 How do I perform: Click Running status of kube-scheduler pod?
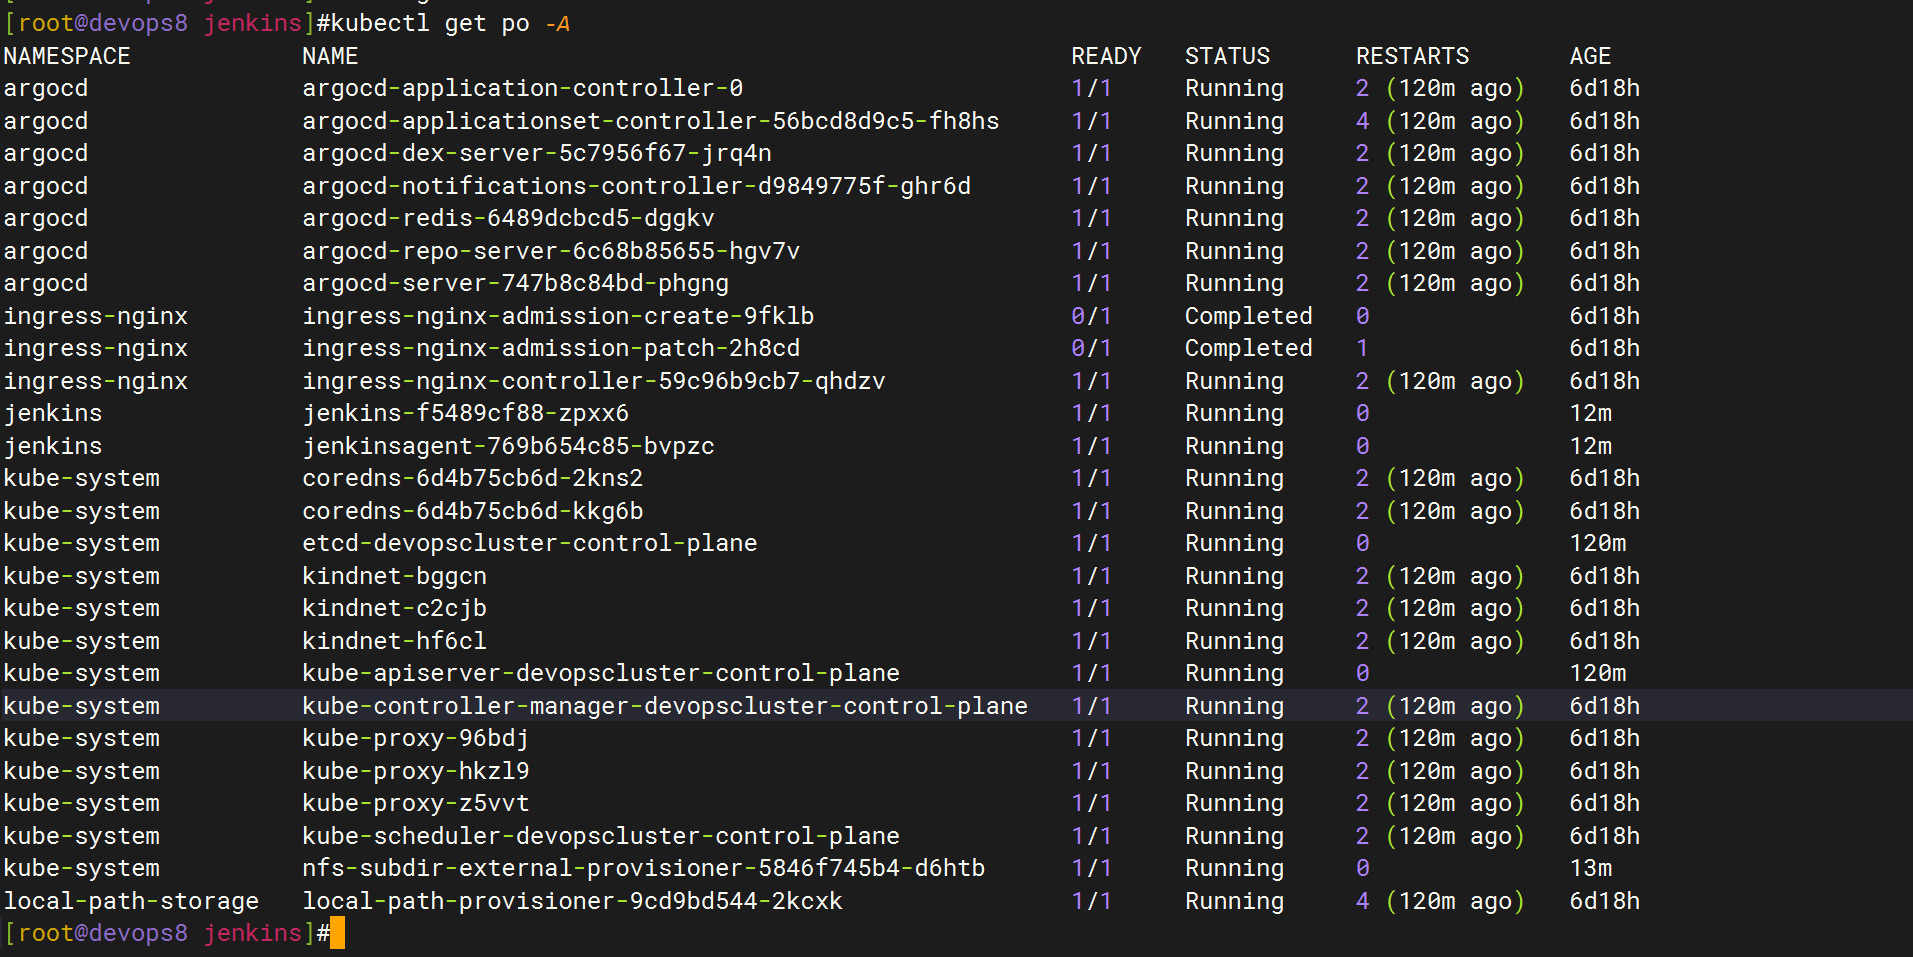click(x=1234, y=836)
